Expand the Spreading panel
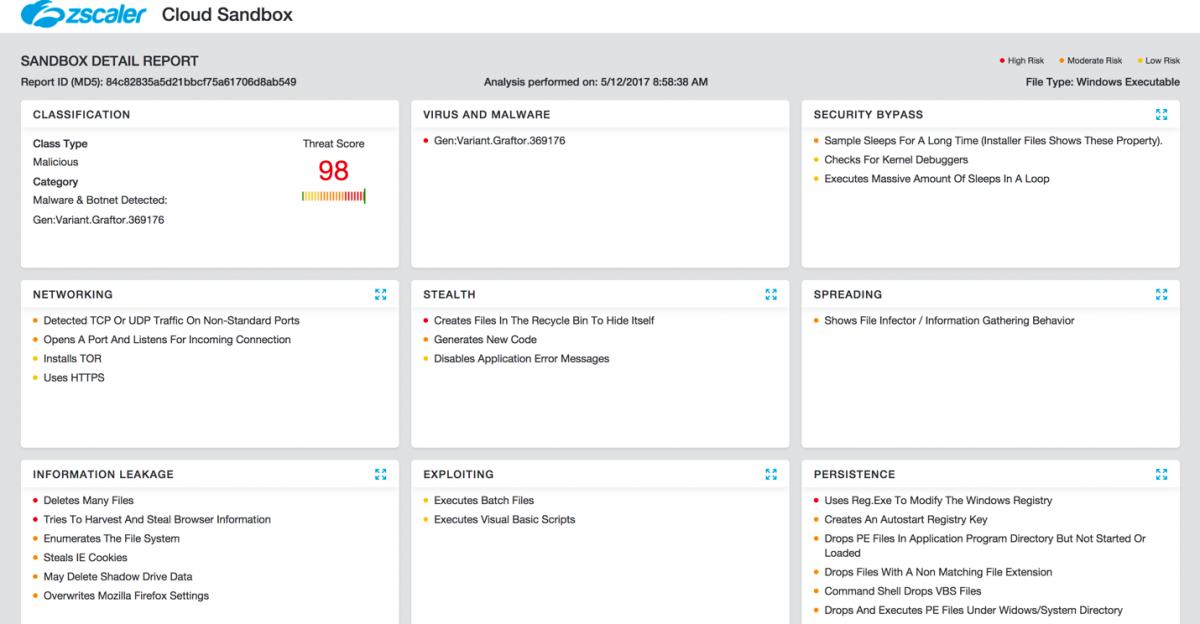Screen dimensions: 1200x624 click(1161, 295)
